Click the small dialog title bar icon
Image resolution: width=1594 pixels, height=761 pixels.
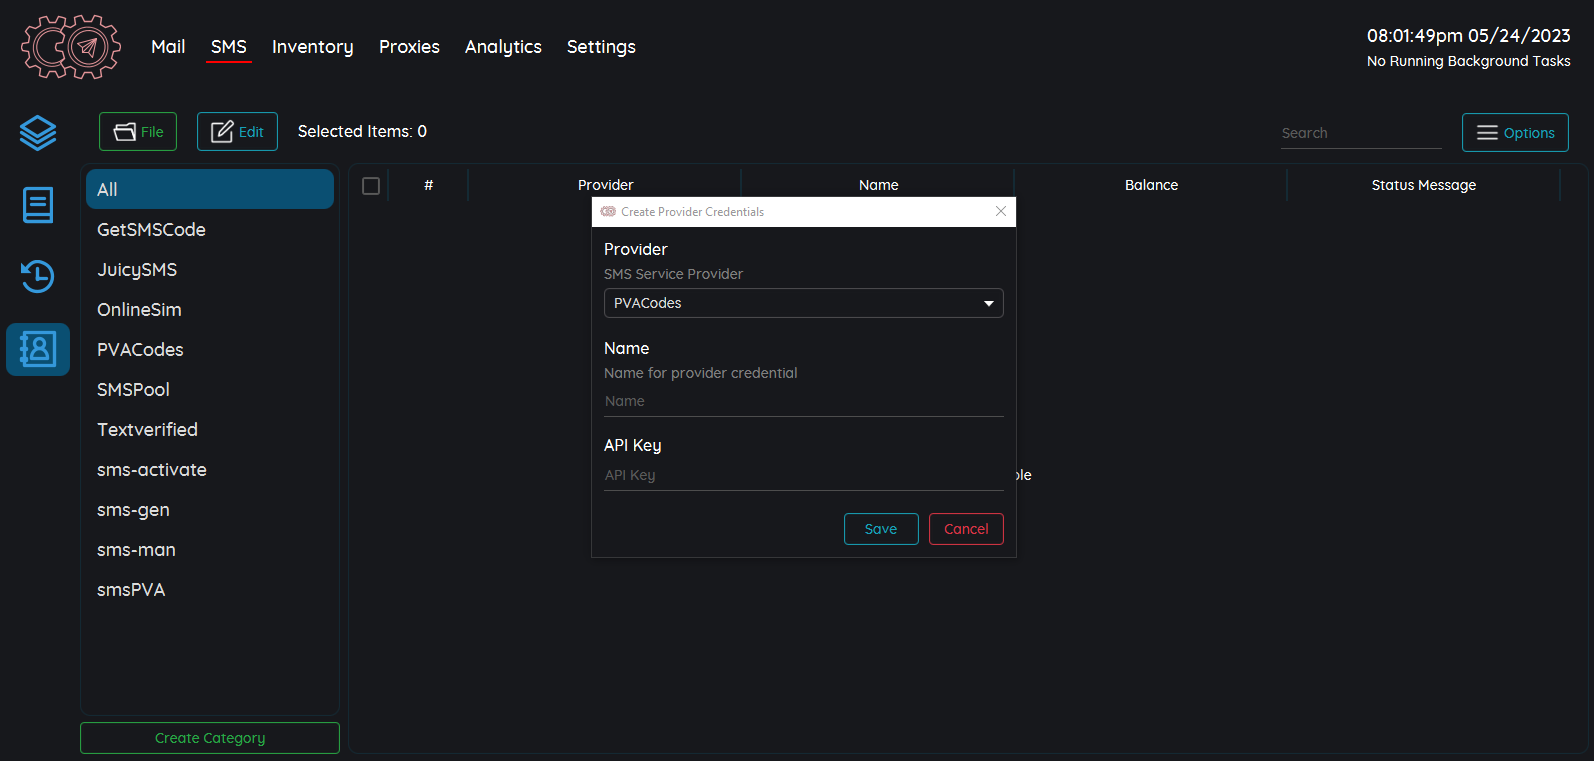tap(608, 212)
